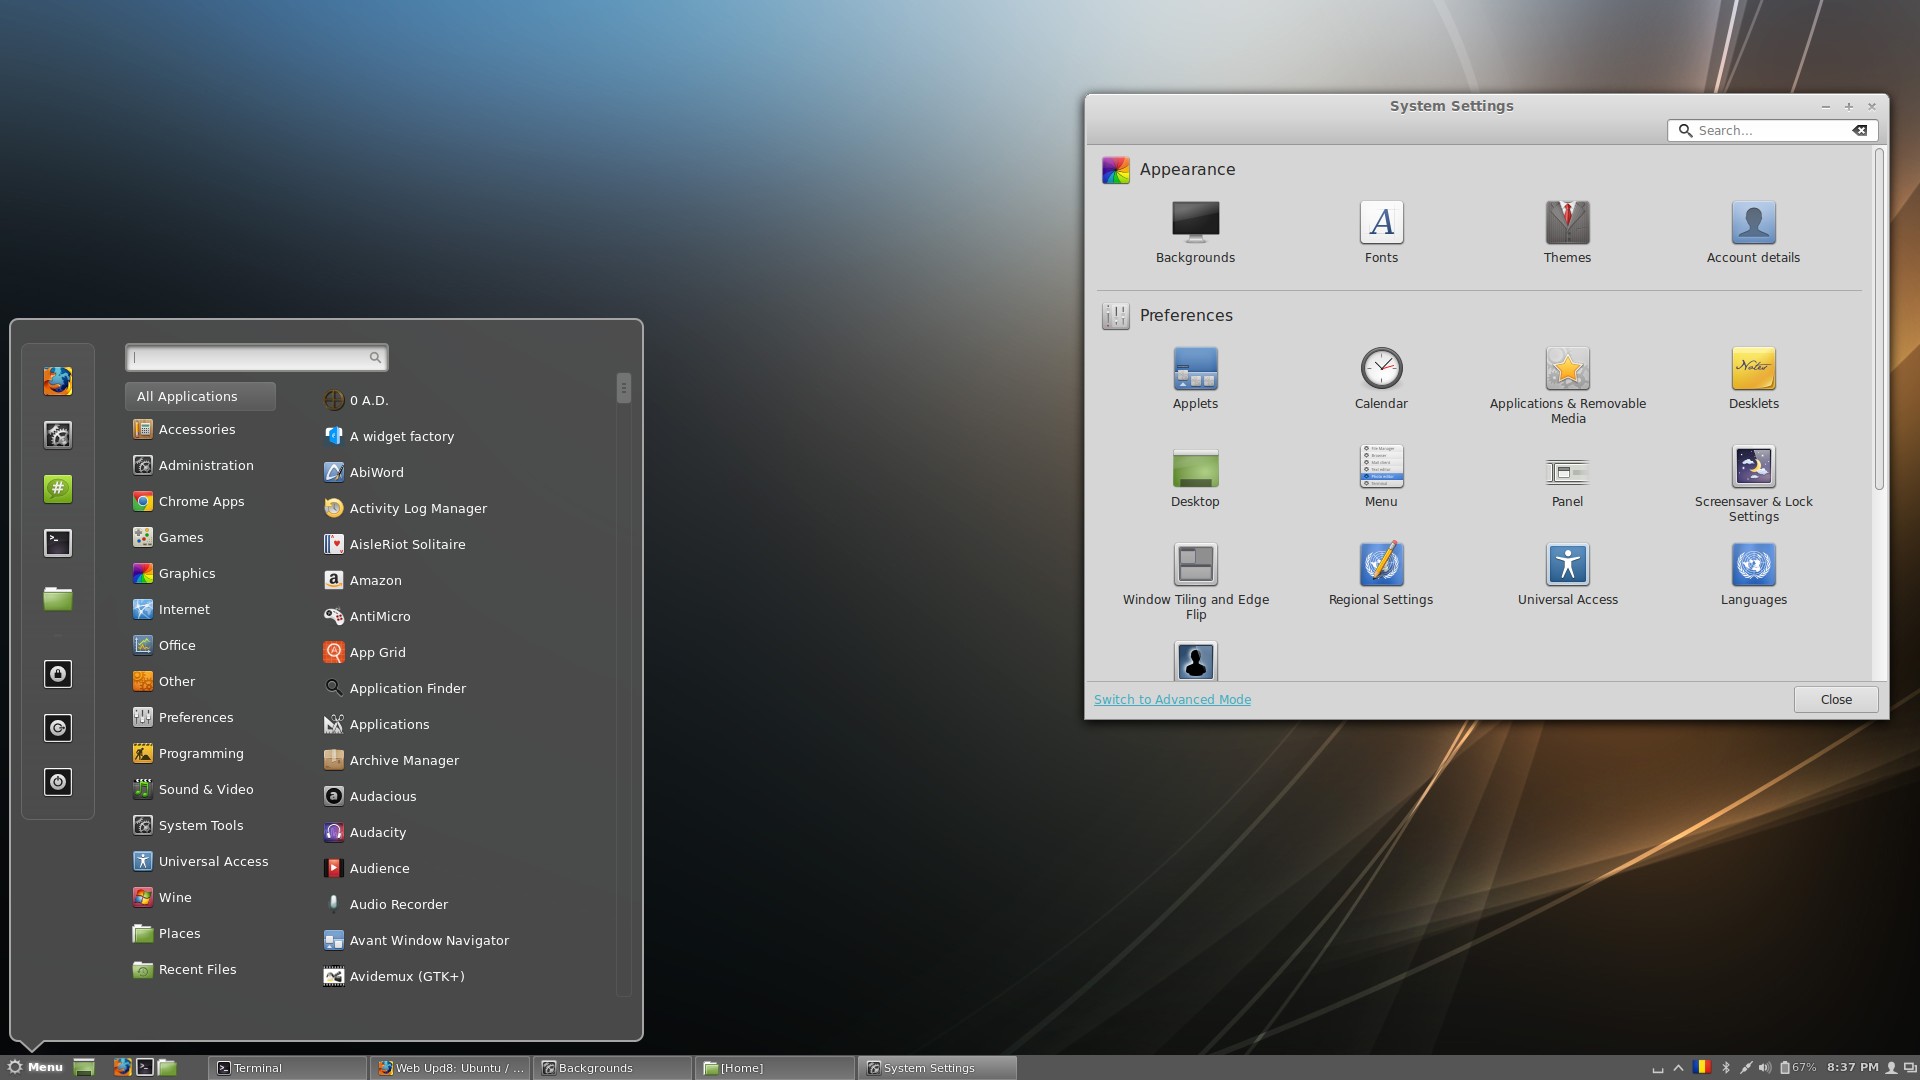Image resolution: width=1920 pixels, height=1080 pixels.
Task: Open the Applets preferences icon
Action: [x=1195, y=370]
